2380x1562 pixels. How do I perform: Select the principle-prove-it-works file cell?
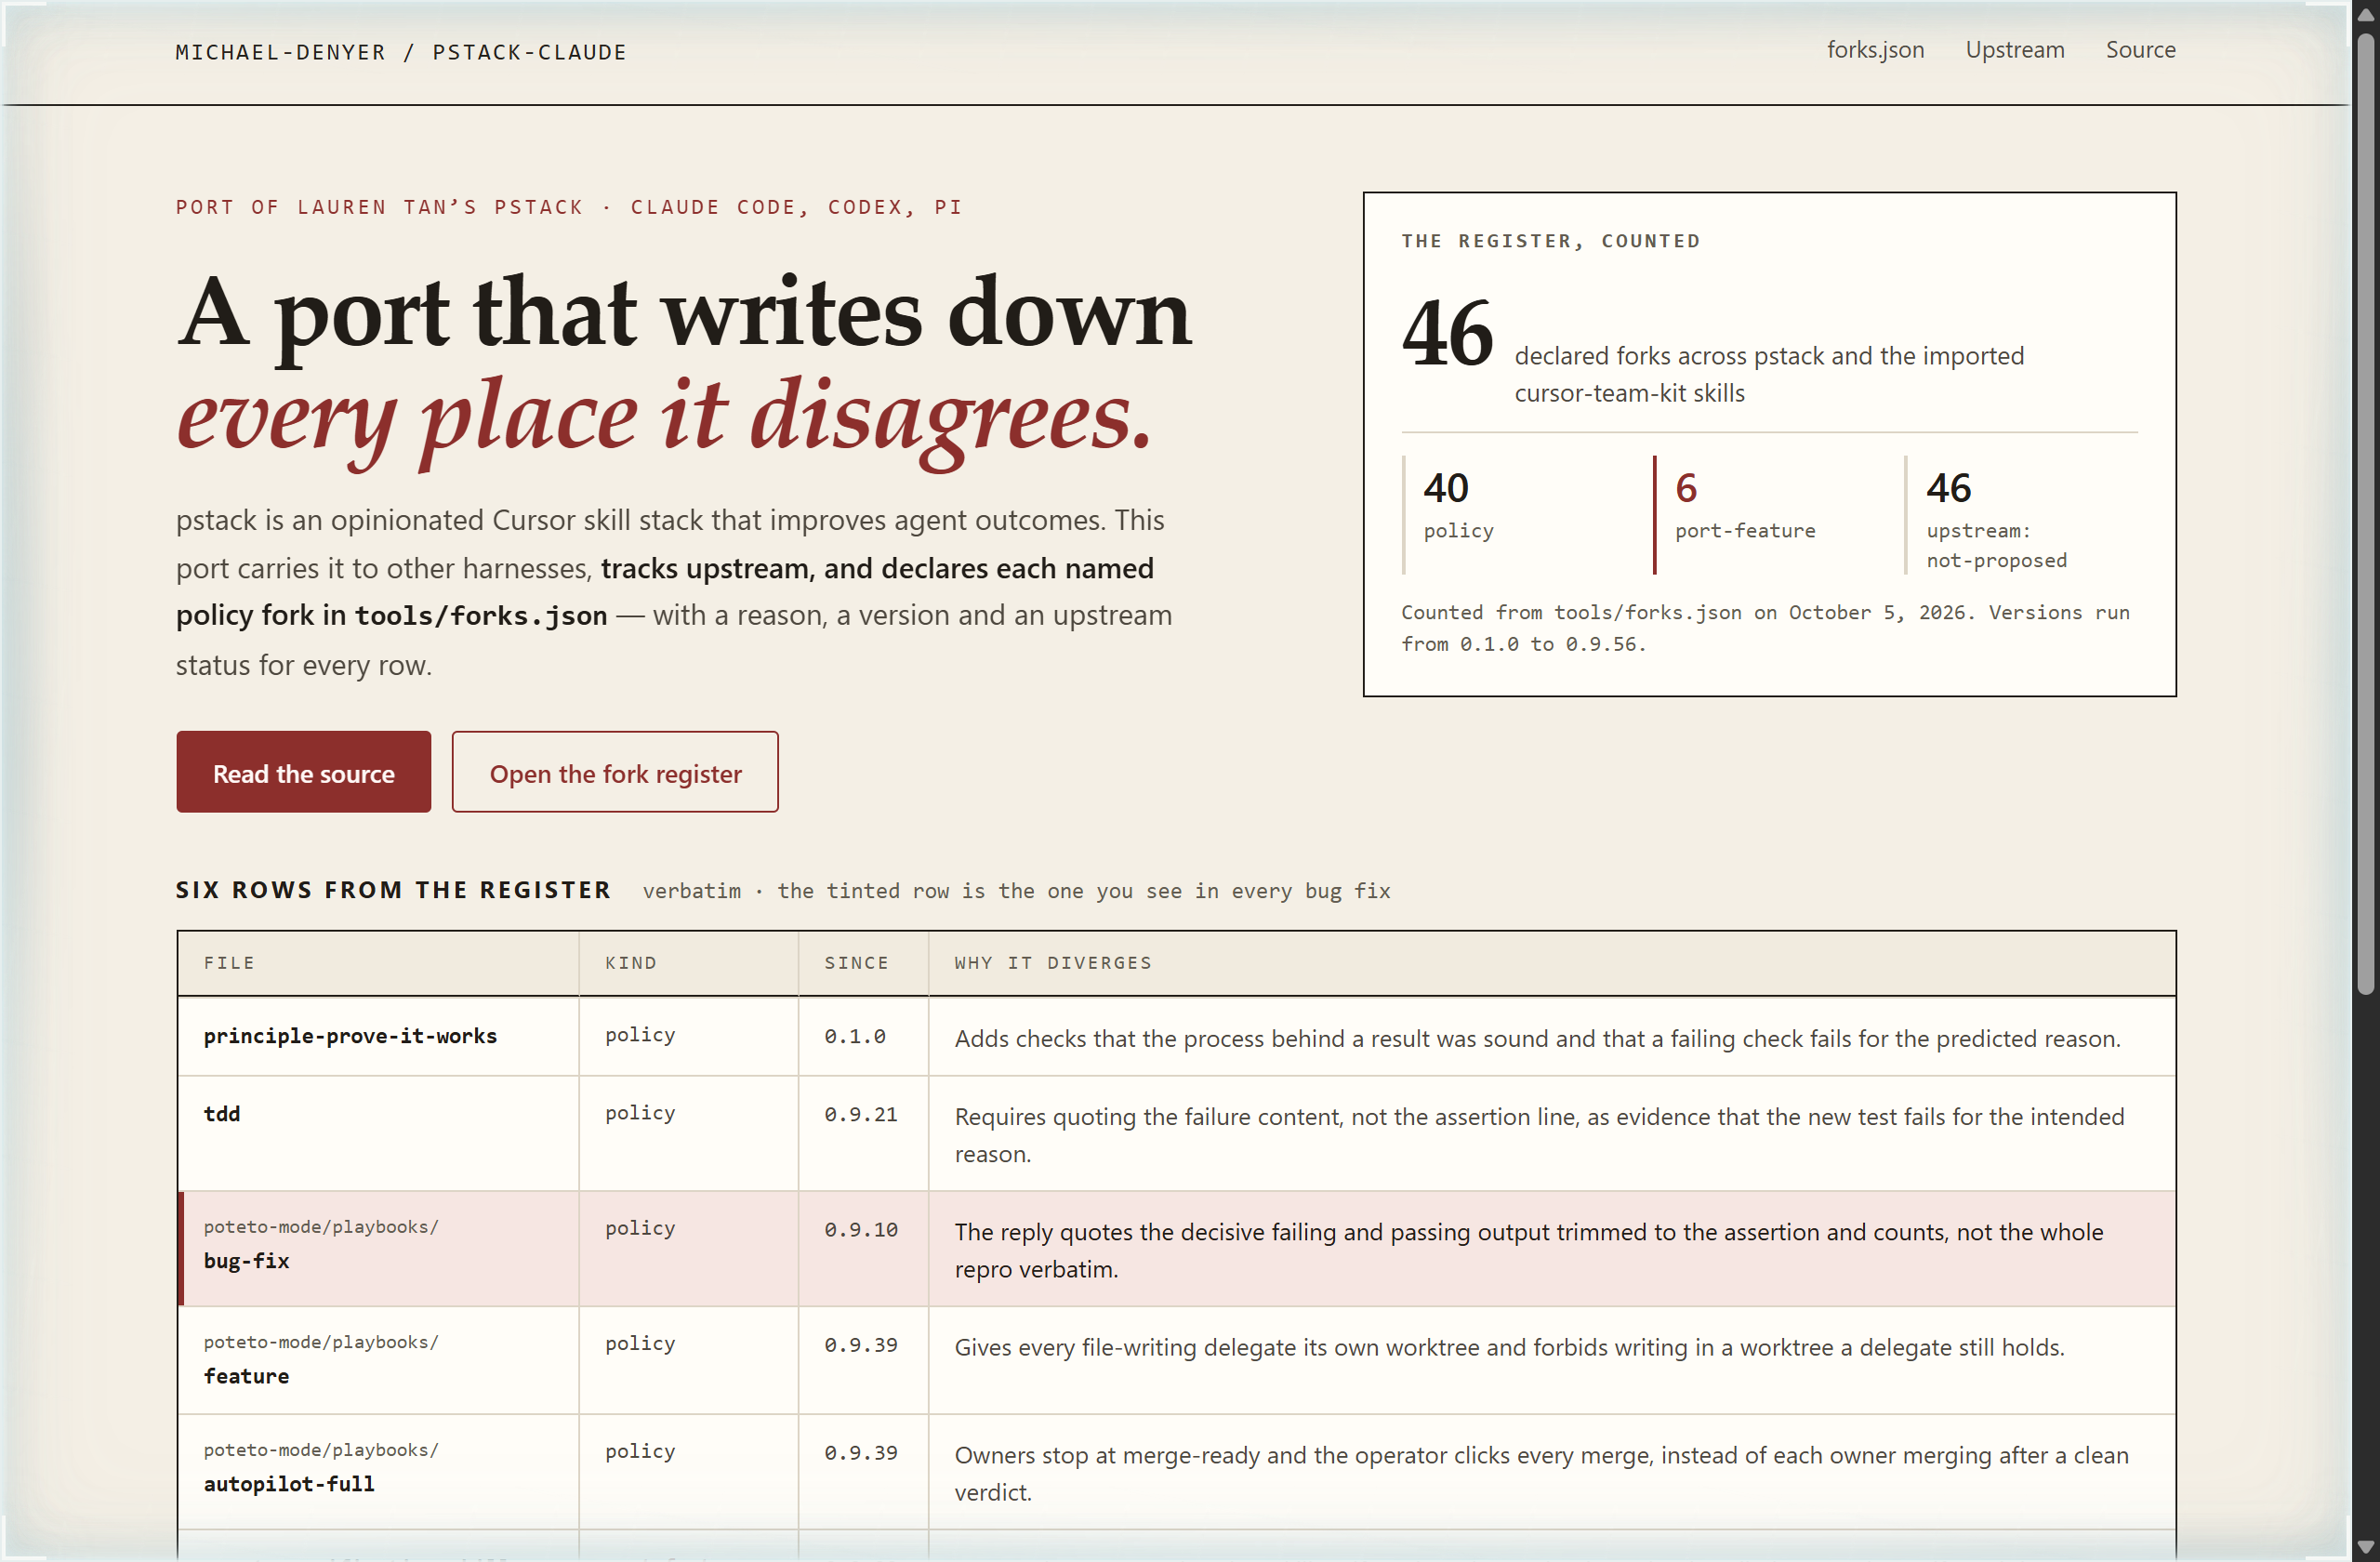[378, 1036]
